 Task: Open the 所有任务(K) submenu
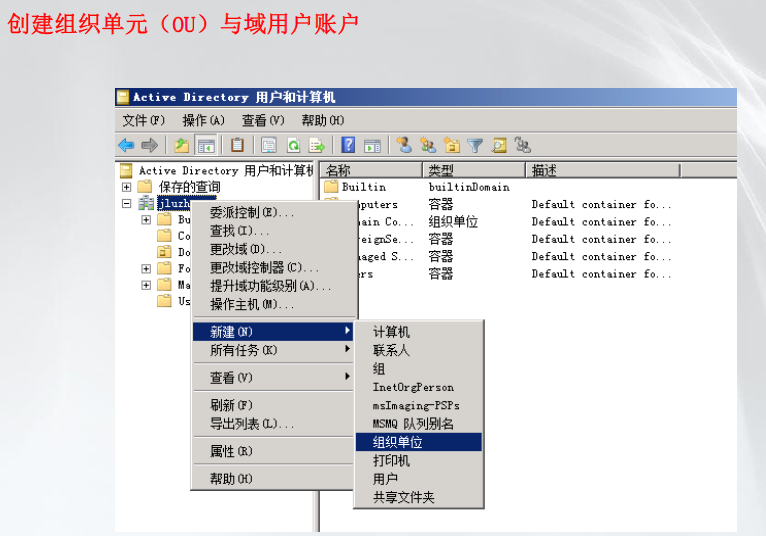coord(274,350)
